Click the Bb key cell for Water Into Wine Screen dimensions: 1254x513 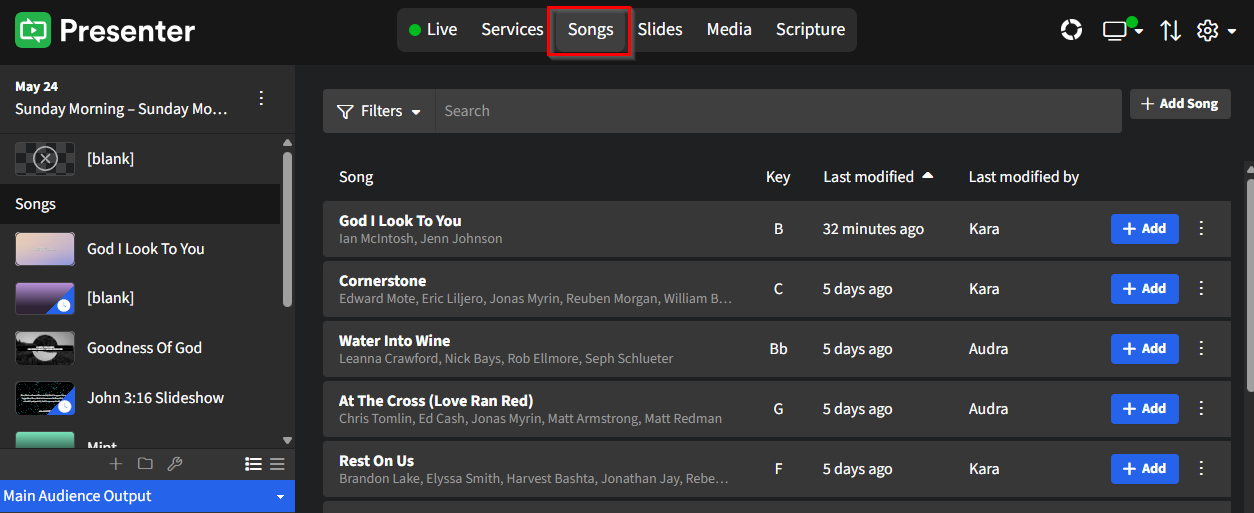[778, 349]
